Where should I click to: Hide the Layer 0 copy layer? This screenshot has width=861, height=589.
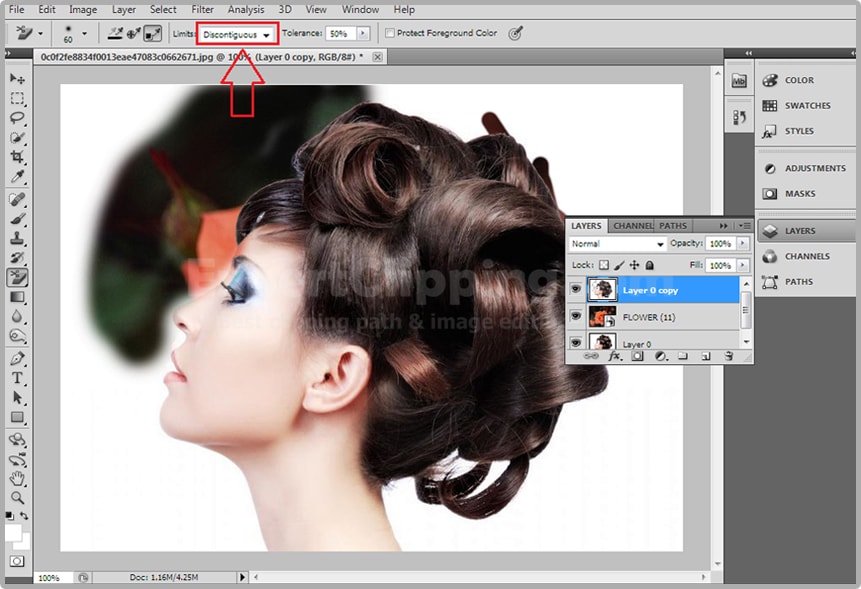(575, 290)
